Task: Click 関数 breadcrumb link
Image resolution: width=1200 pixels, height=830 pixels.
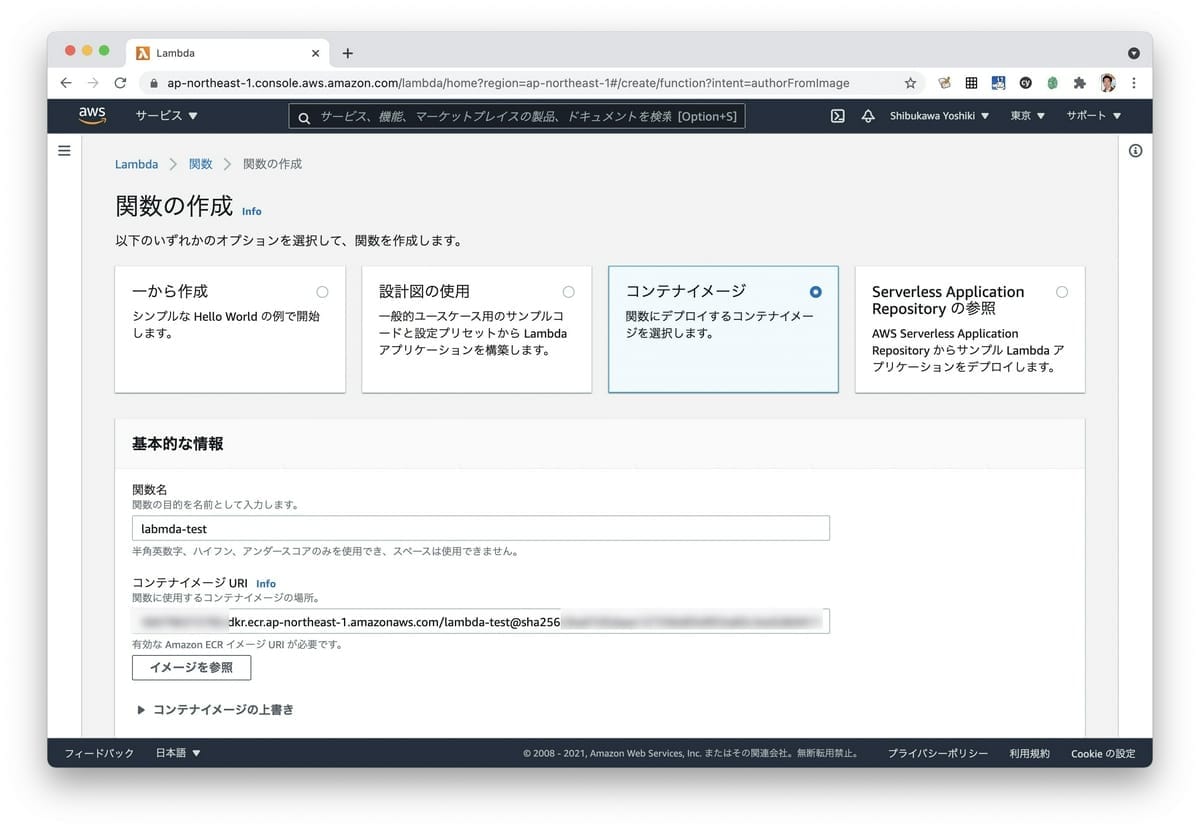Action: pos(201,164)
